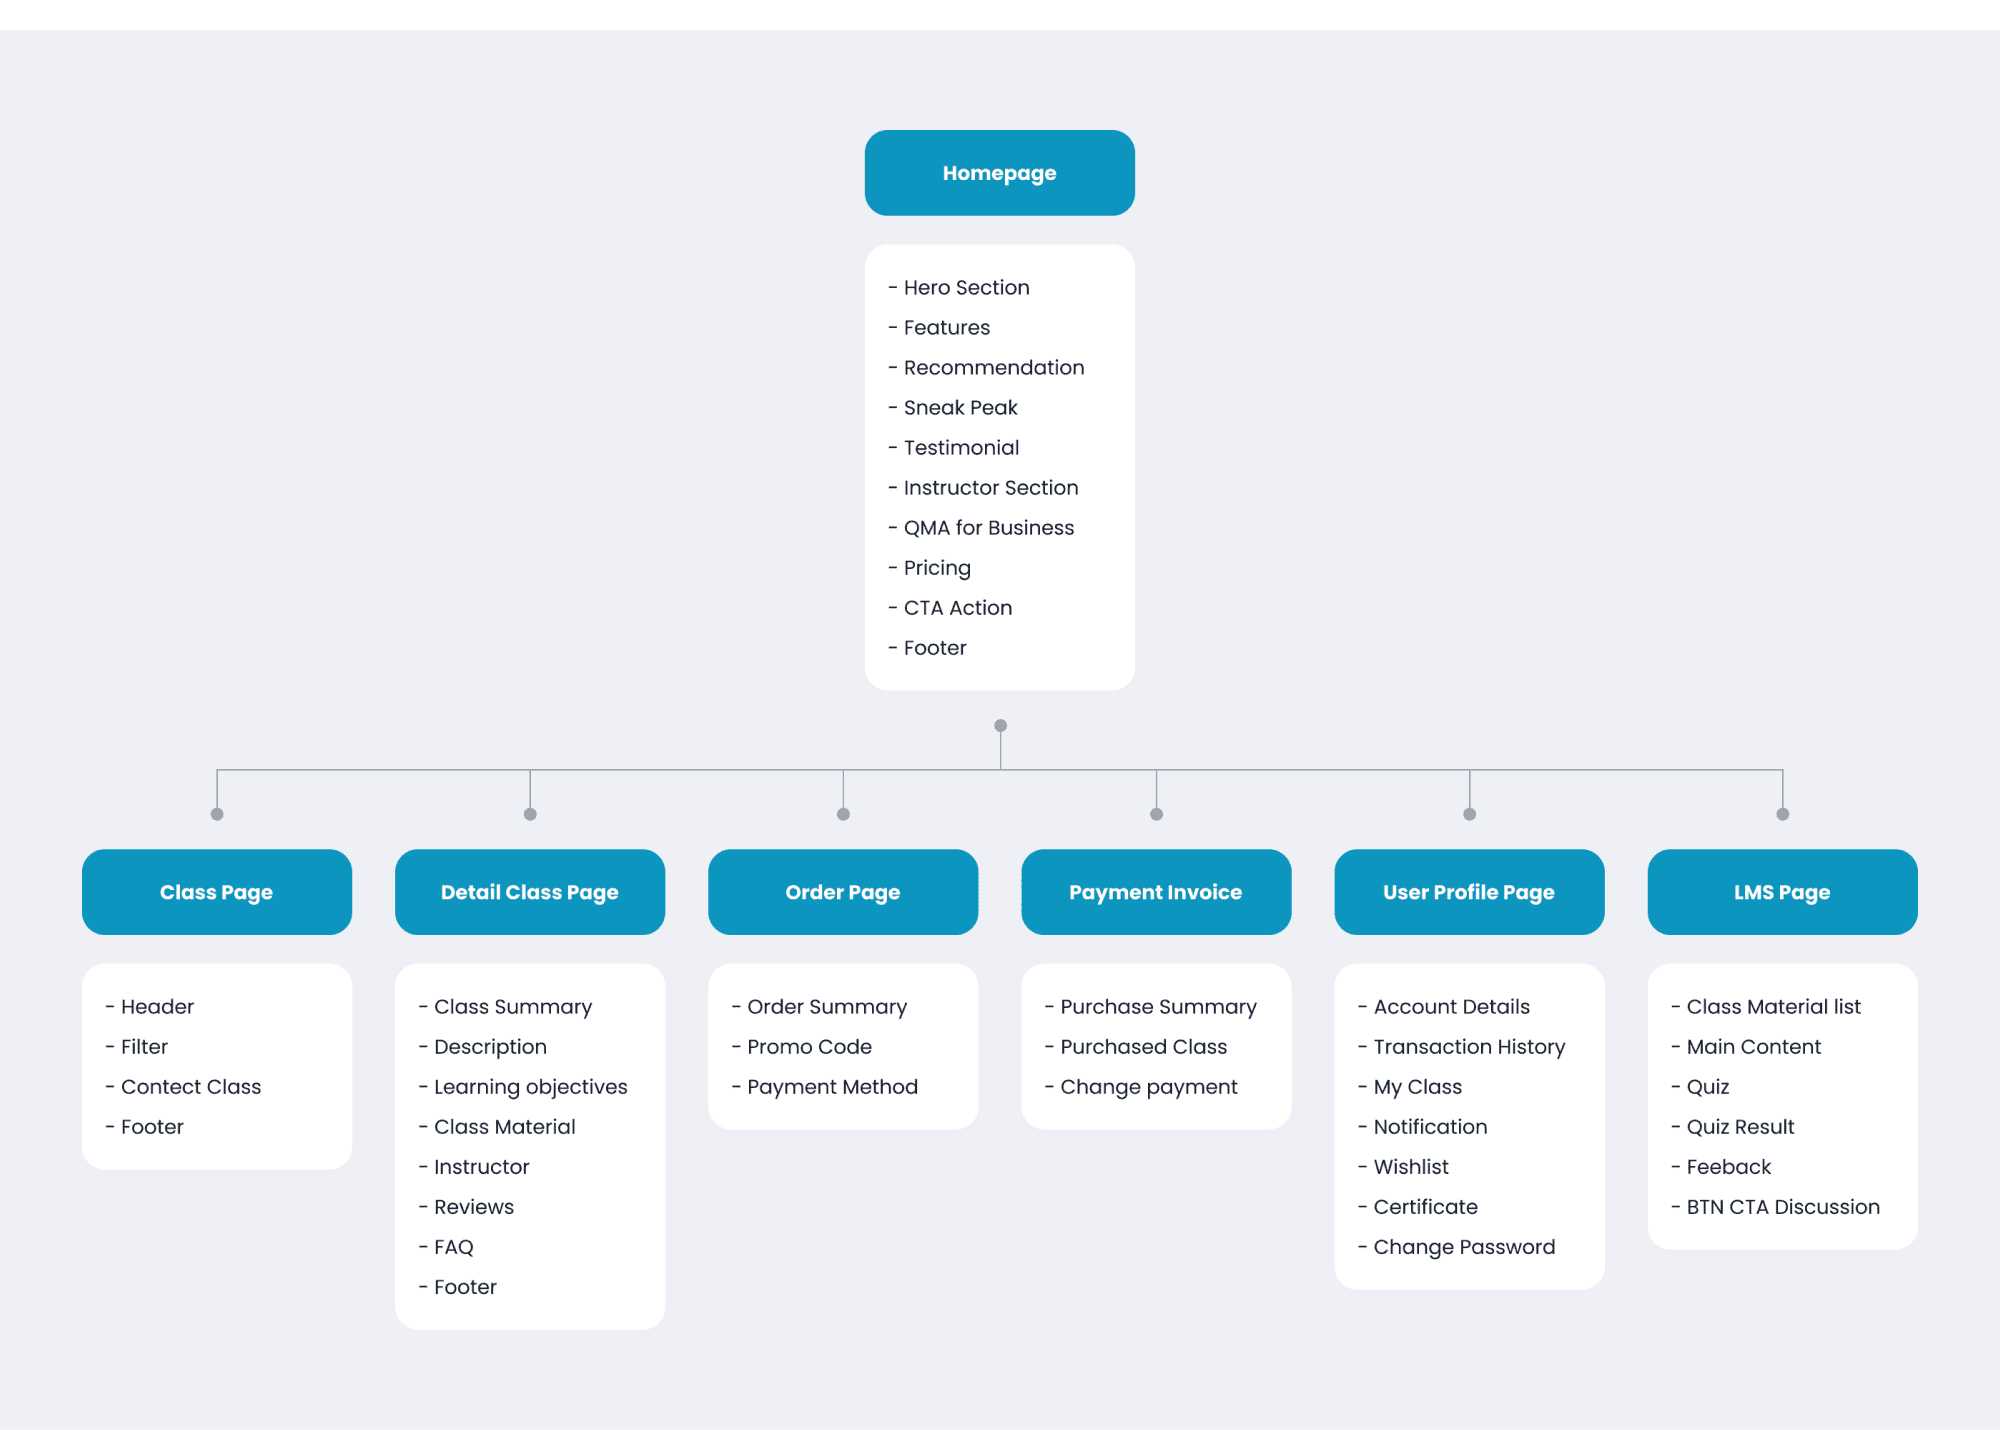Select 'Footer' in the Class Page list

145,1127
